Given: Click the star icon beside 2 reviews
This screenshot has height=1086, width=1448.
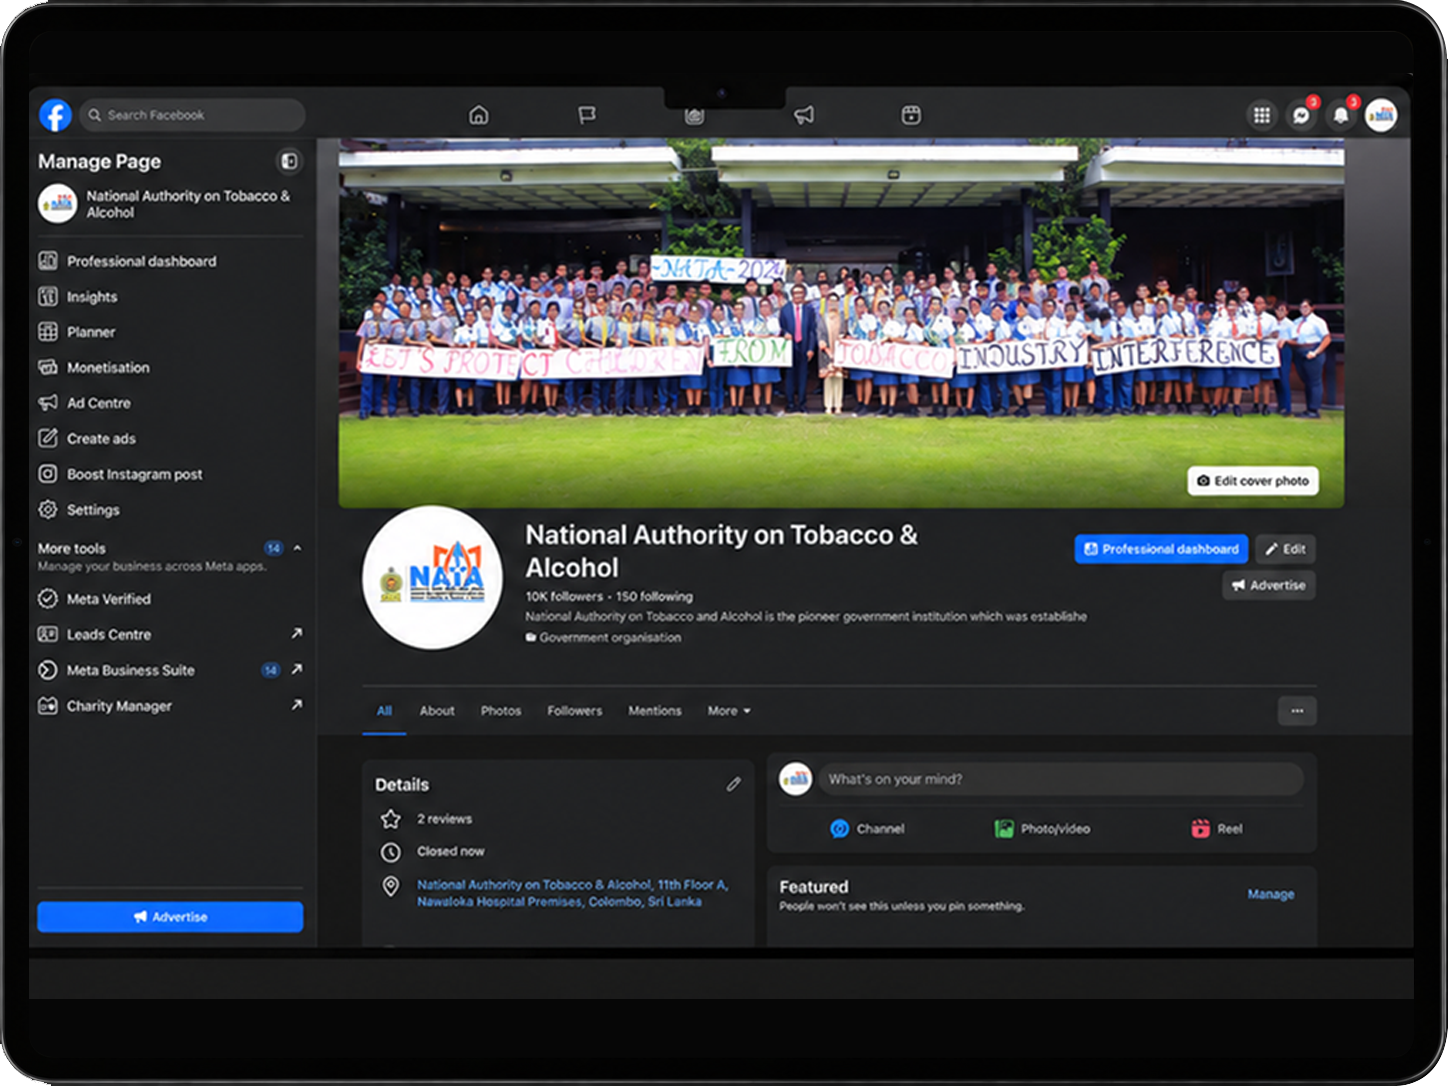Looking at the screenshot, I should tap(391, 819).
